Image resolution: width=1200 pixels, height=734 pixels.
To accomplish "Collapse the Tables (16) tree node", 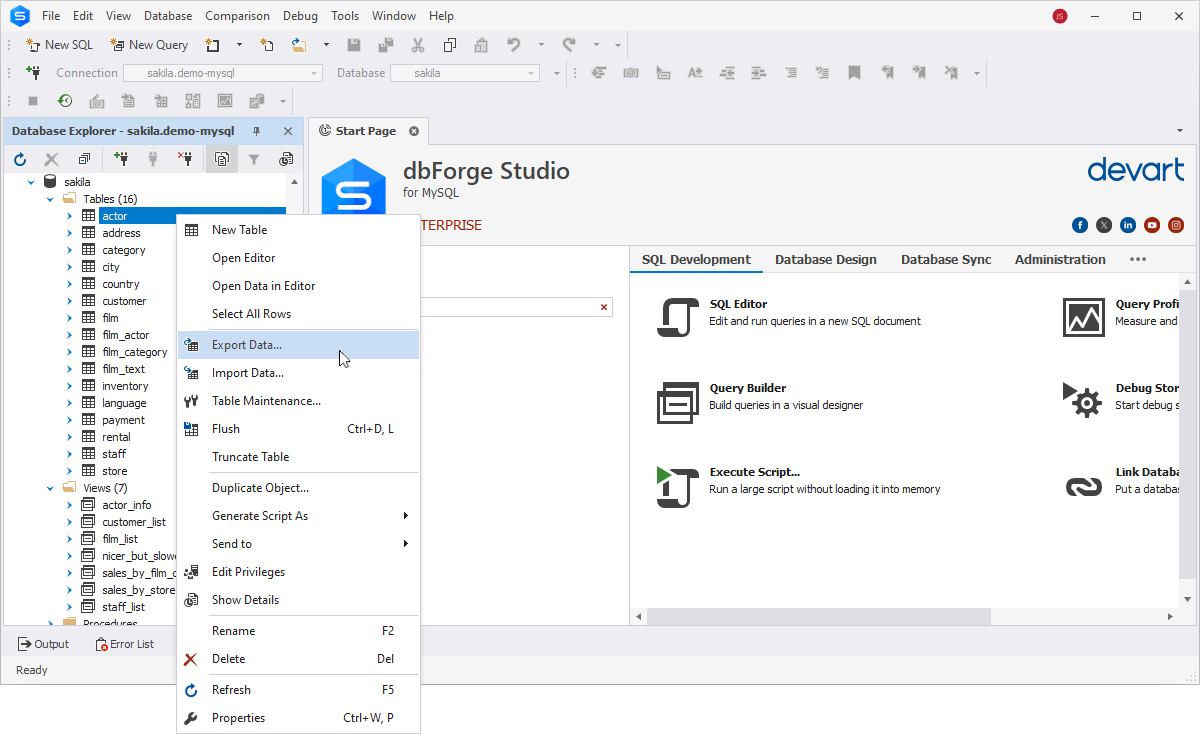I will tap(50, 199).
